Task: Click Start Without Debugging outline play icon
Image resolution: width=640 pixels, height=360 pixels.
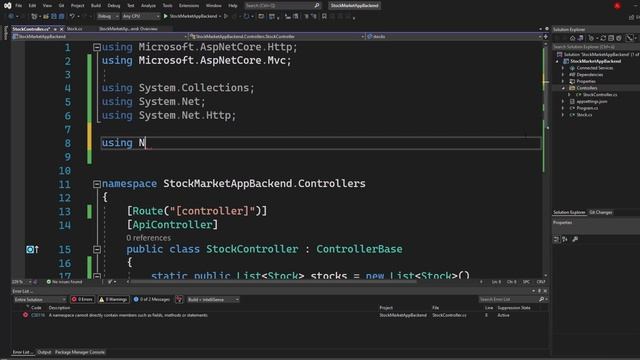Action: click(x=226, y=16)
